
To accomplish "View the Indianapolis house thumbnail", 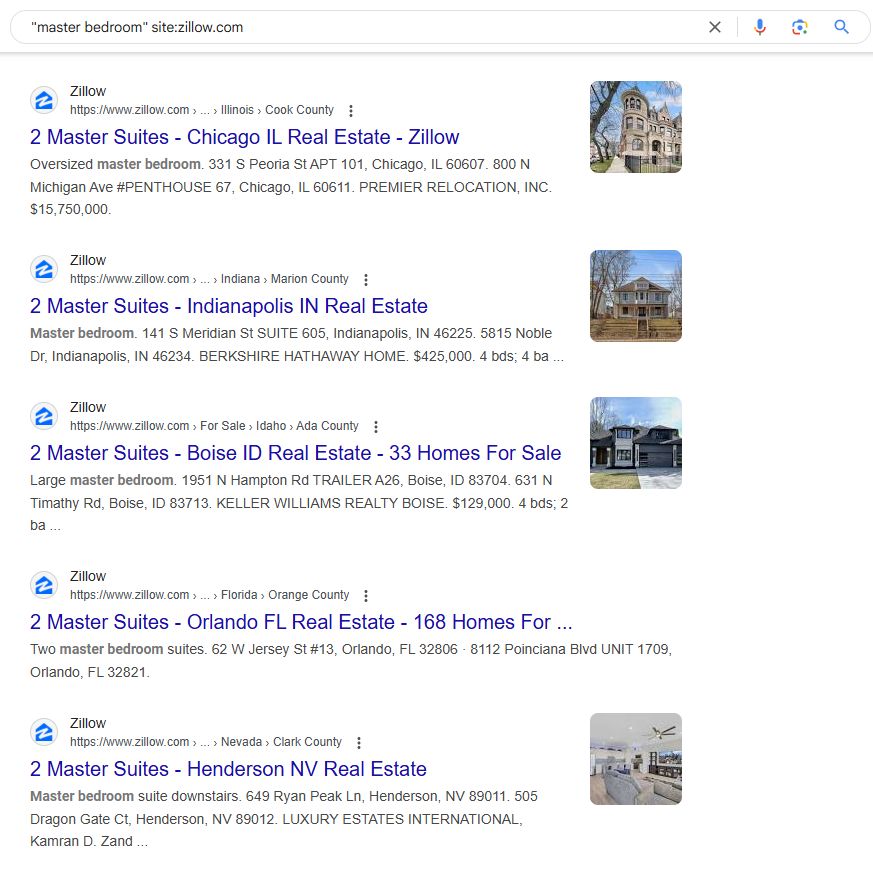I will [636, 296].
